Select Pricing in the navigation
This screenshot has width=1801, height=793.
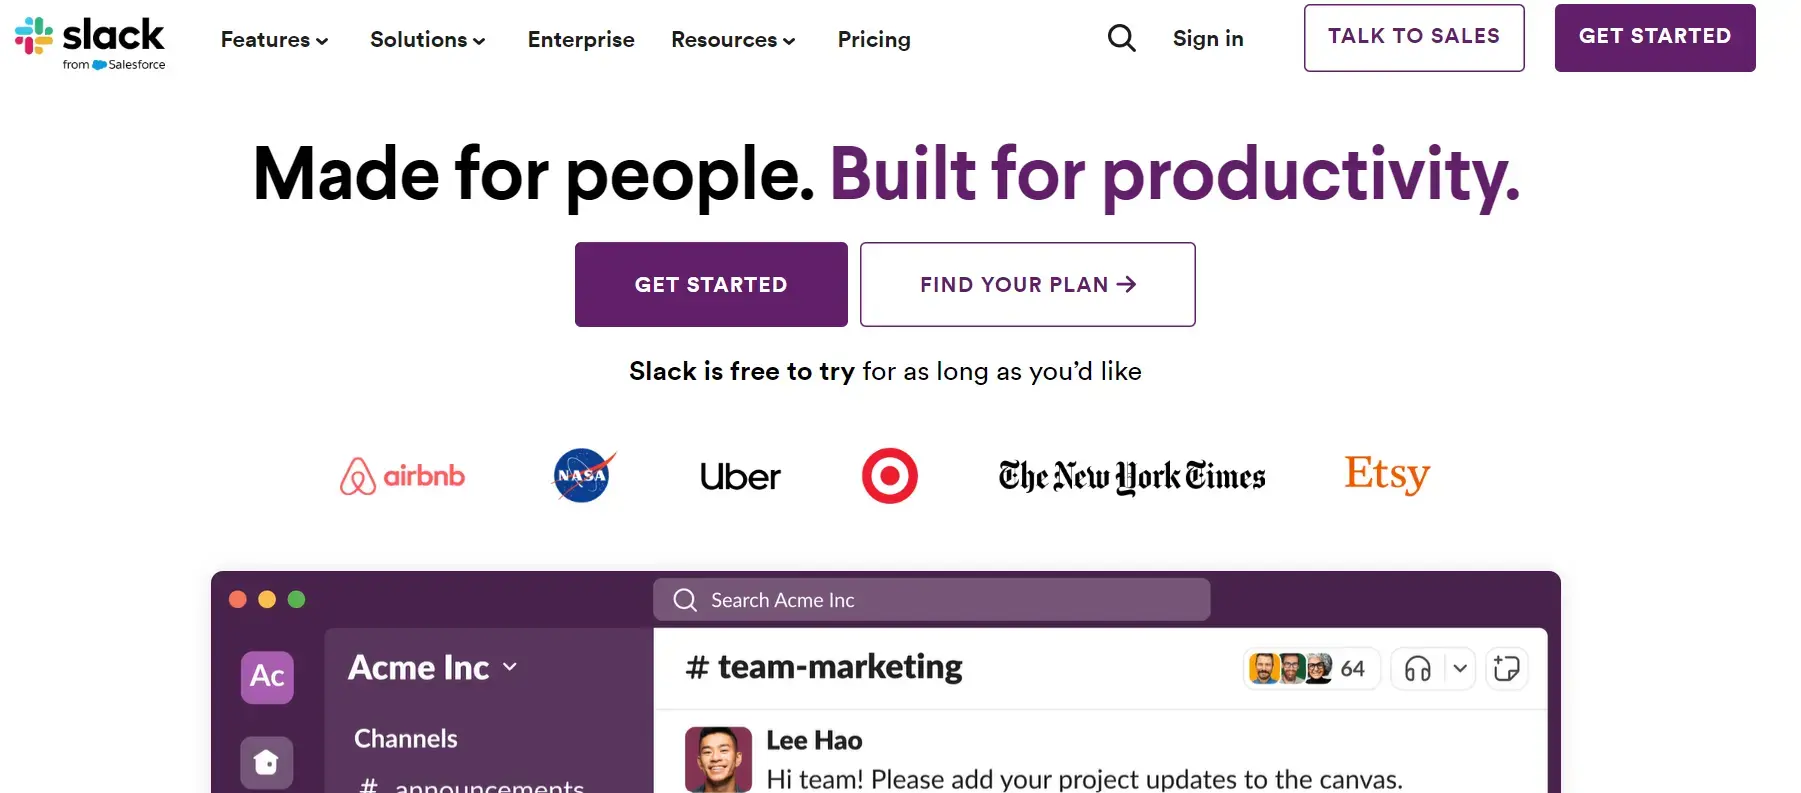pyautogui.click(x=873, y=39)
